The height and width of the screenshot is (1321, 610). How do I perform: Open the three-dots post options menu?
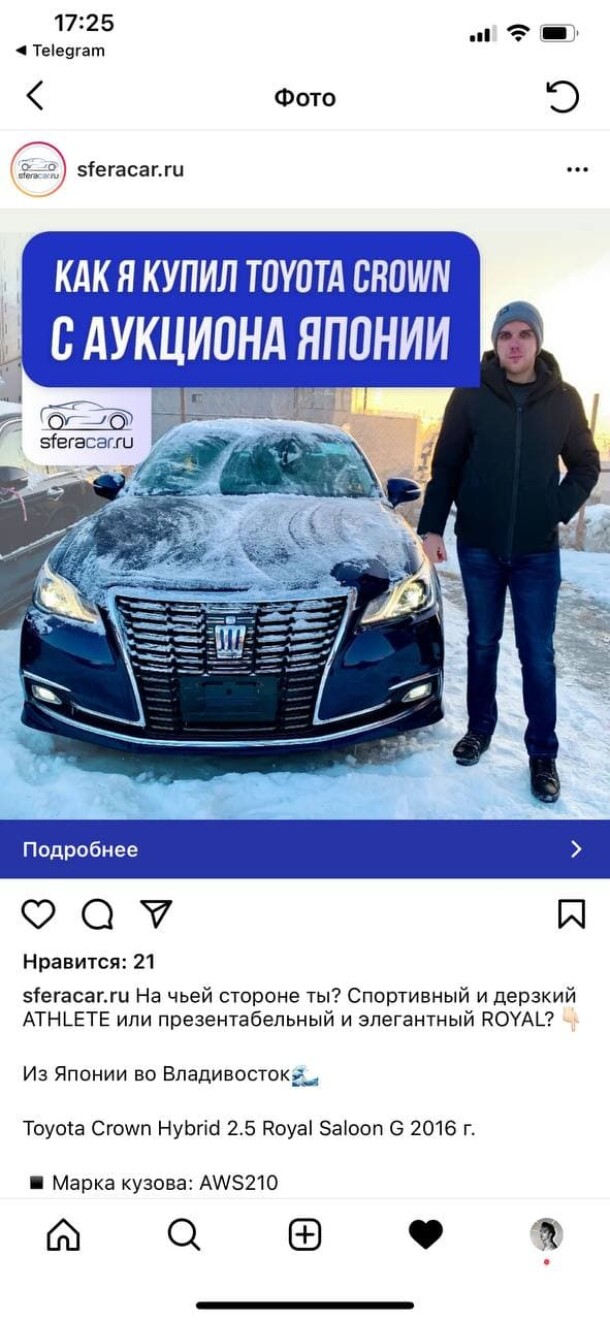click(x=577, y=170)
